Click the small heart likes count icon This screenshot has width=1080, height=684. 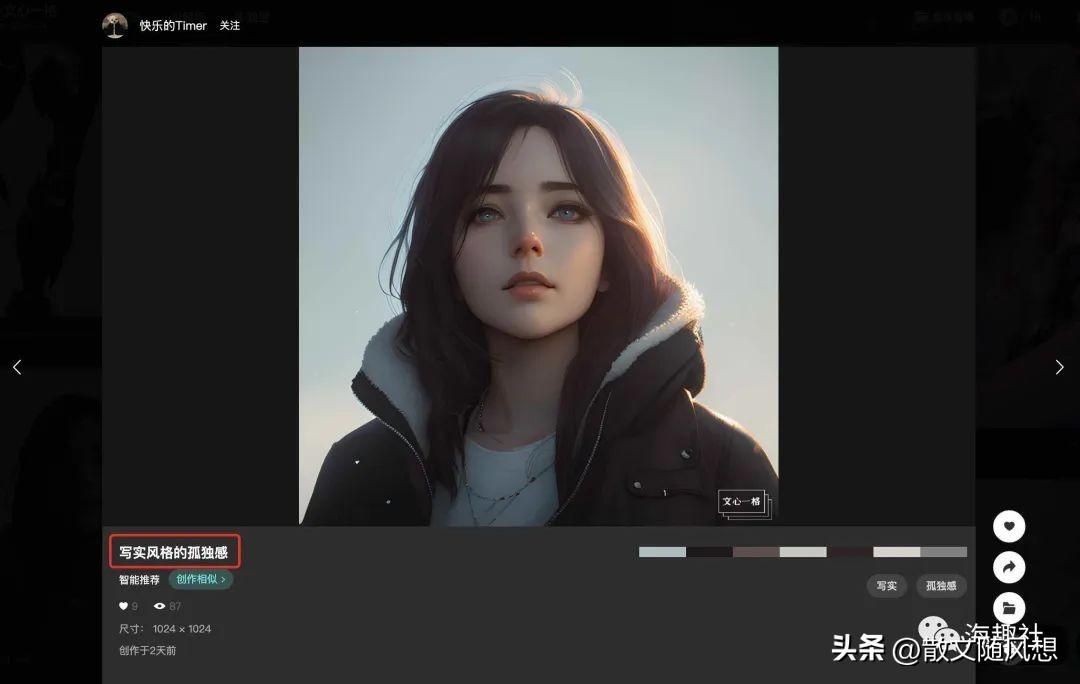tap(123, 606)
